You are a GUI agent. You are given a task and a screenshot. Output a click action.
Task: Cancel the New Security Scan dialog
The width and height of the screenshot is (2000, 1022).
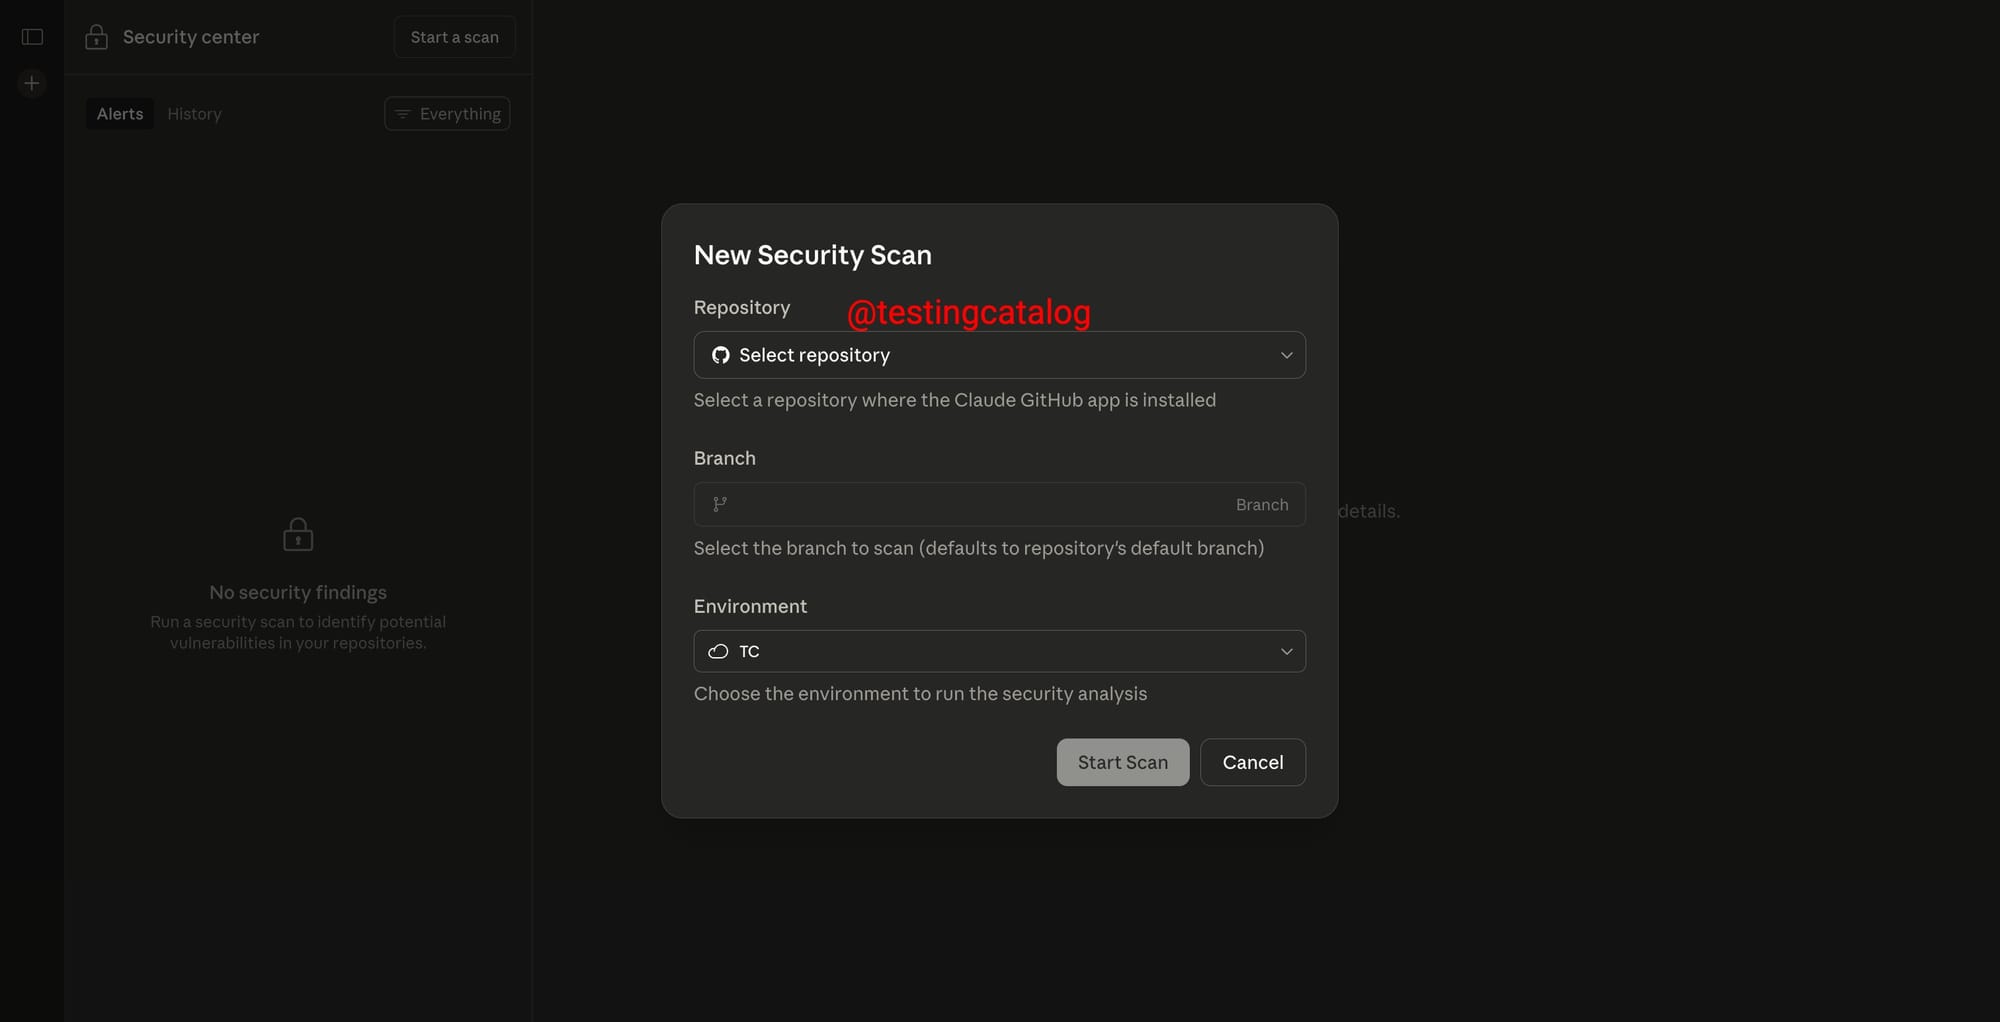[1253, 762]
